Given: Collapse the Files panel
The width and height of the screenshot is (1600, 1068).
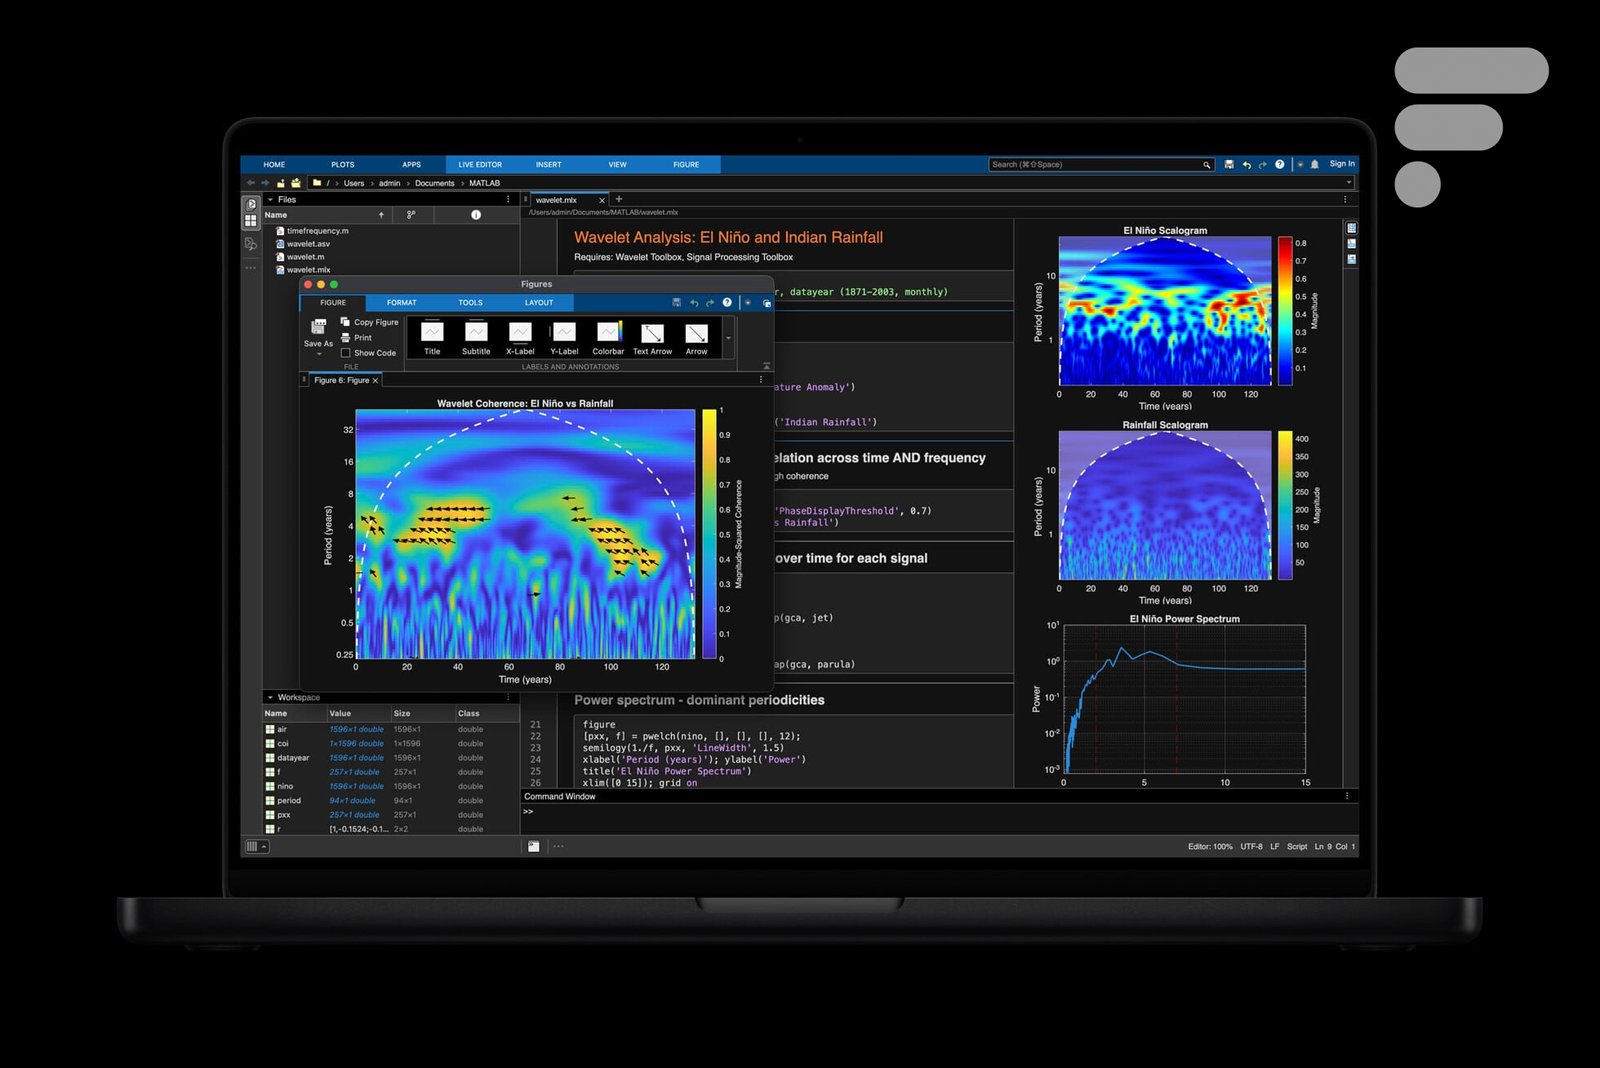Looking at the screenshot, I should (270, 200).
